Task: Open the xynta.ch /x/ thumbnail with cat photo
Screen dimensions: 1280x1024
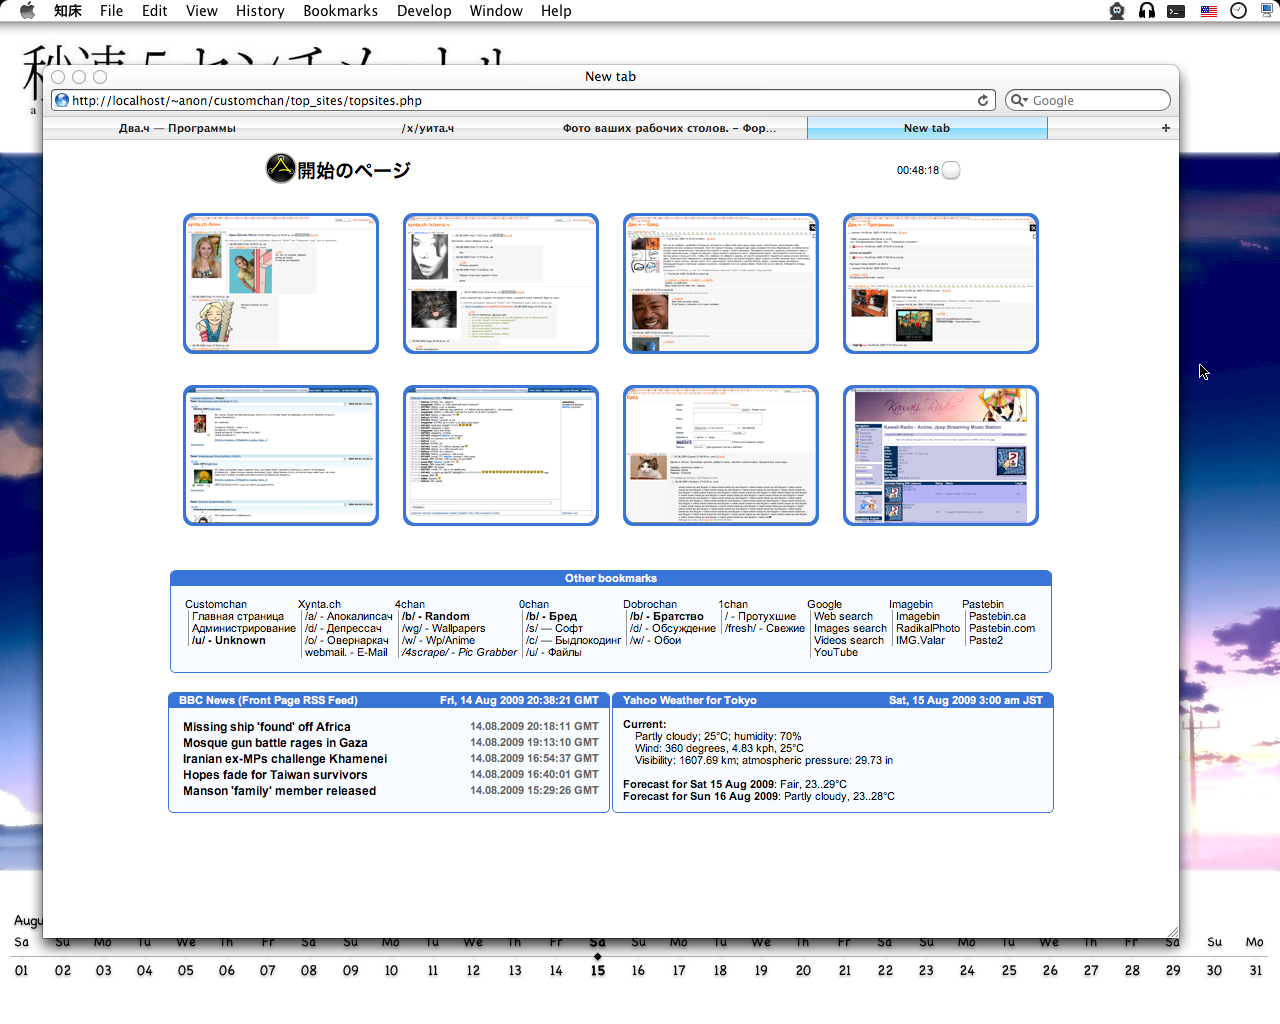Action: (501, 283)
